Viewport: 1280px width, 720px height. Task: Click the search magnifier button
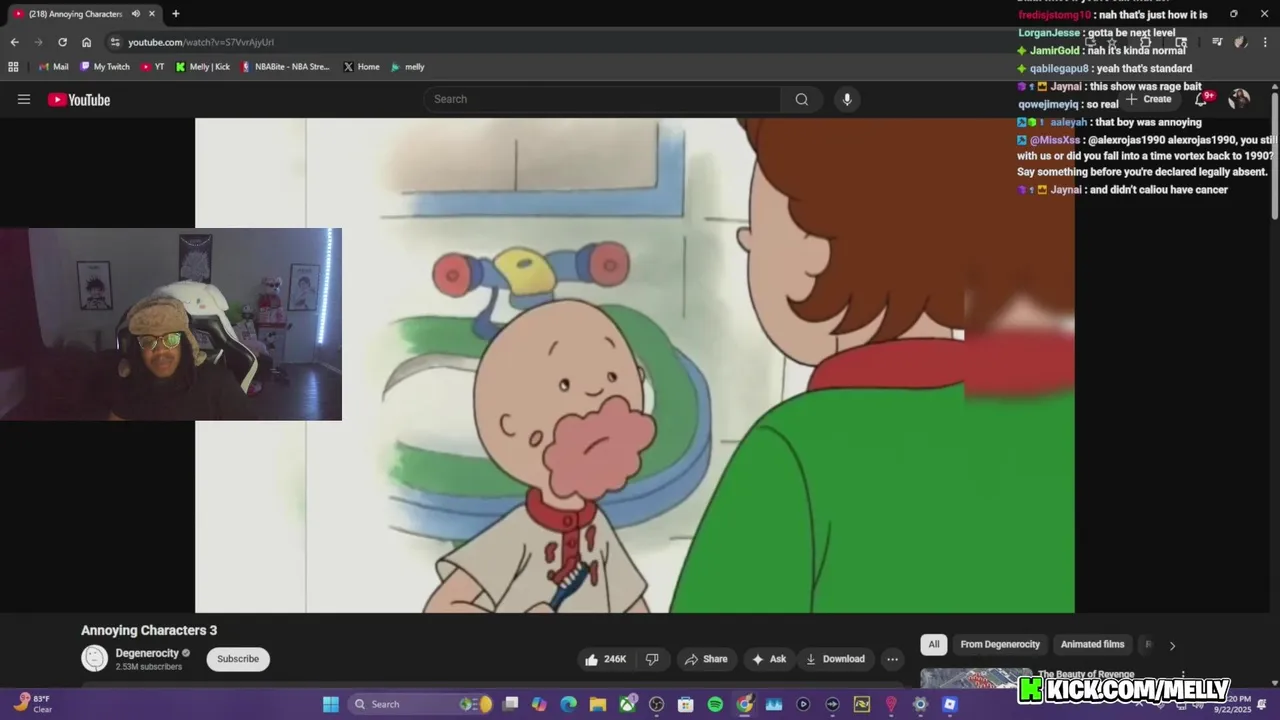801,99
